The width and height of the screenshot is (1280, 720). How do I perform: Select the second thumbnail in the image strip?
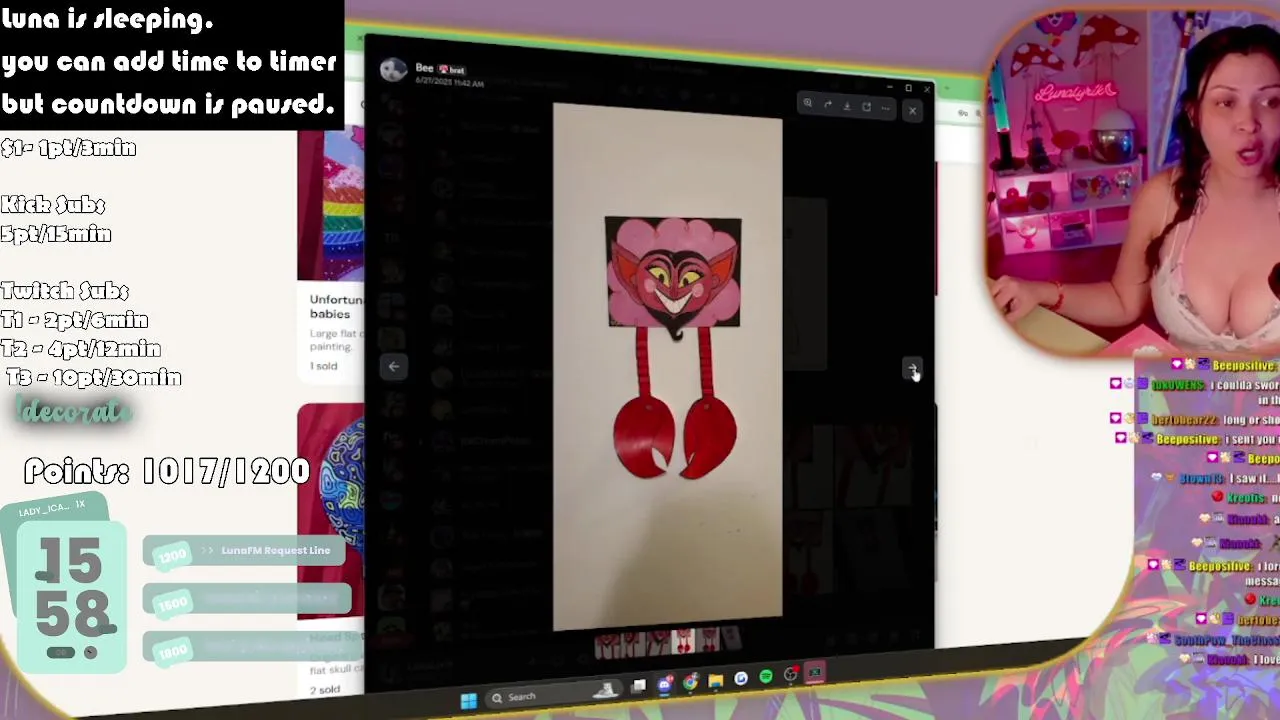coord(633,643)
